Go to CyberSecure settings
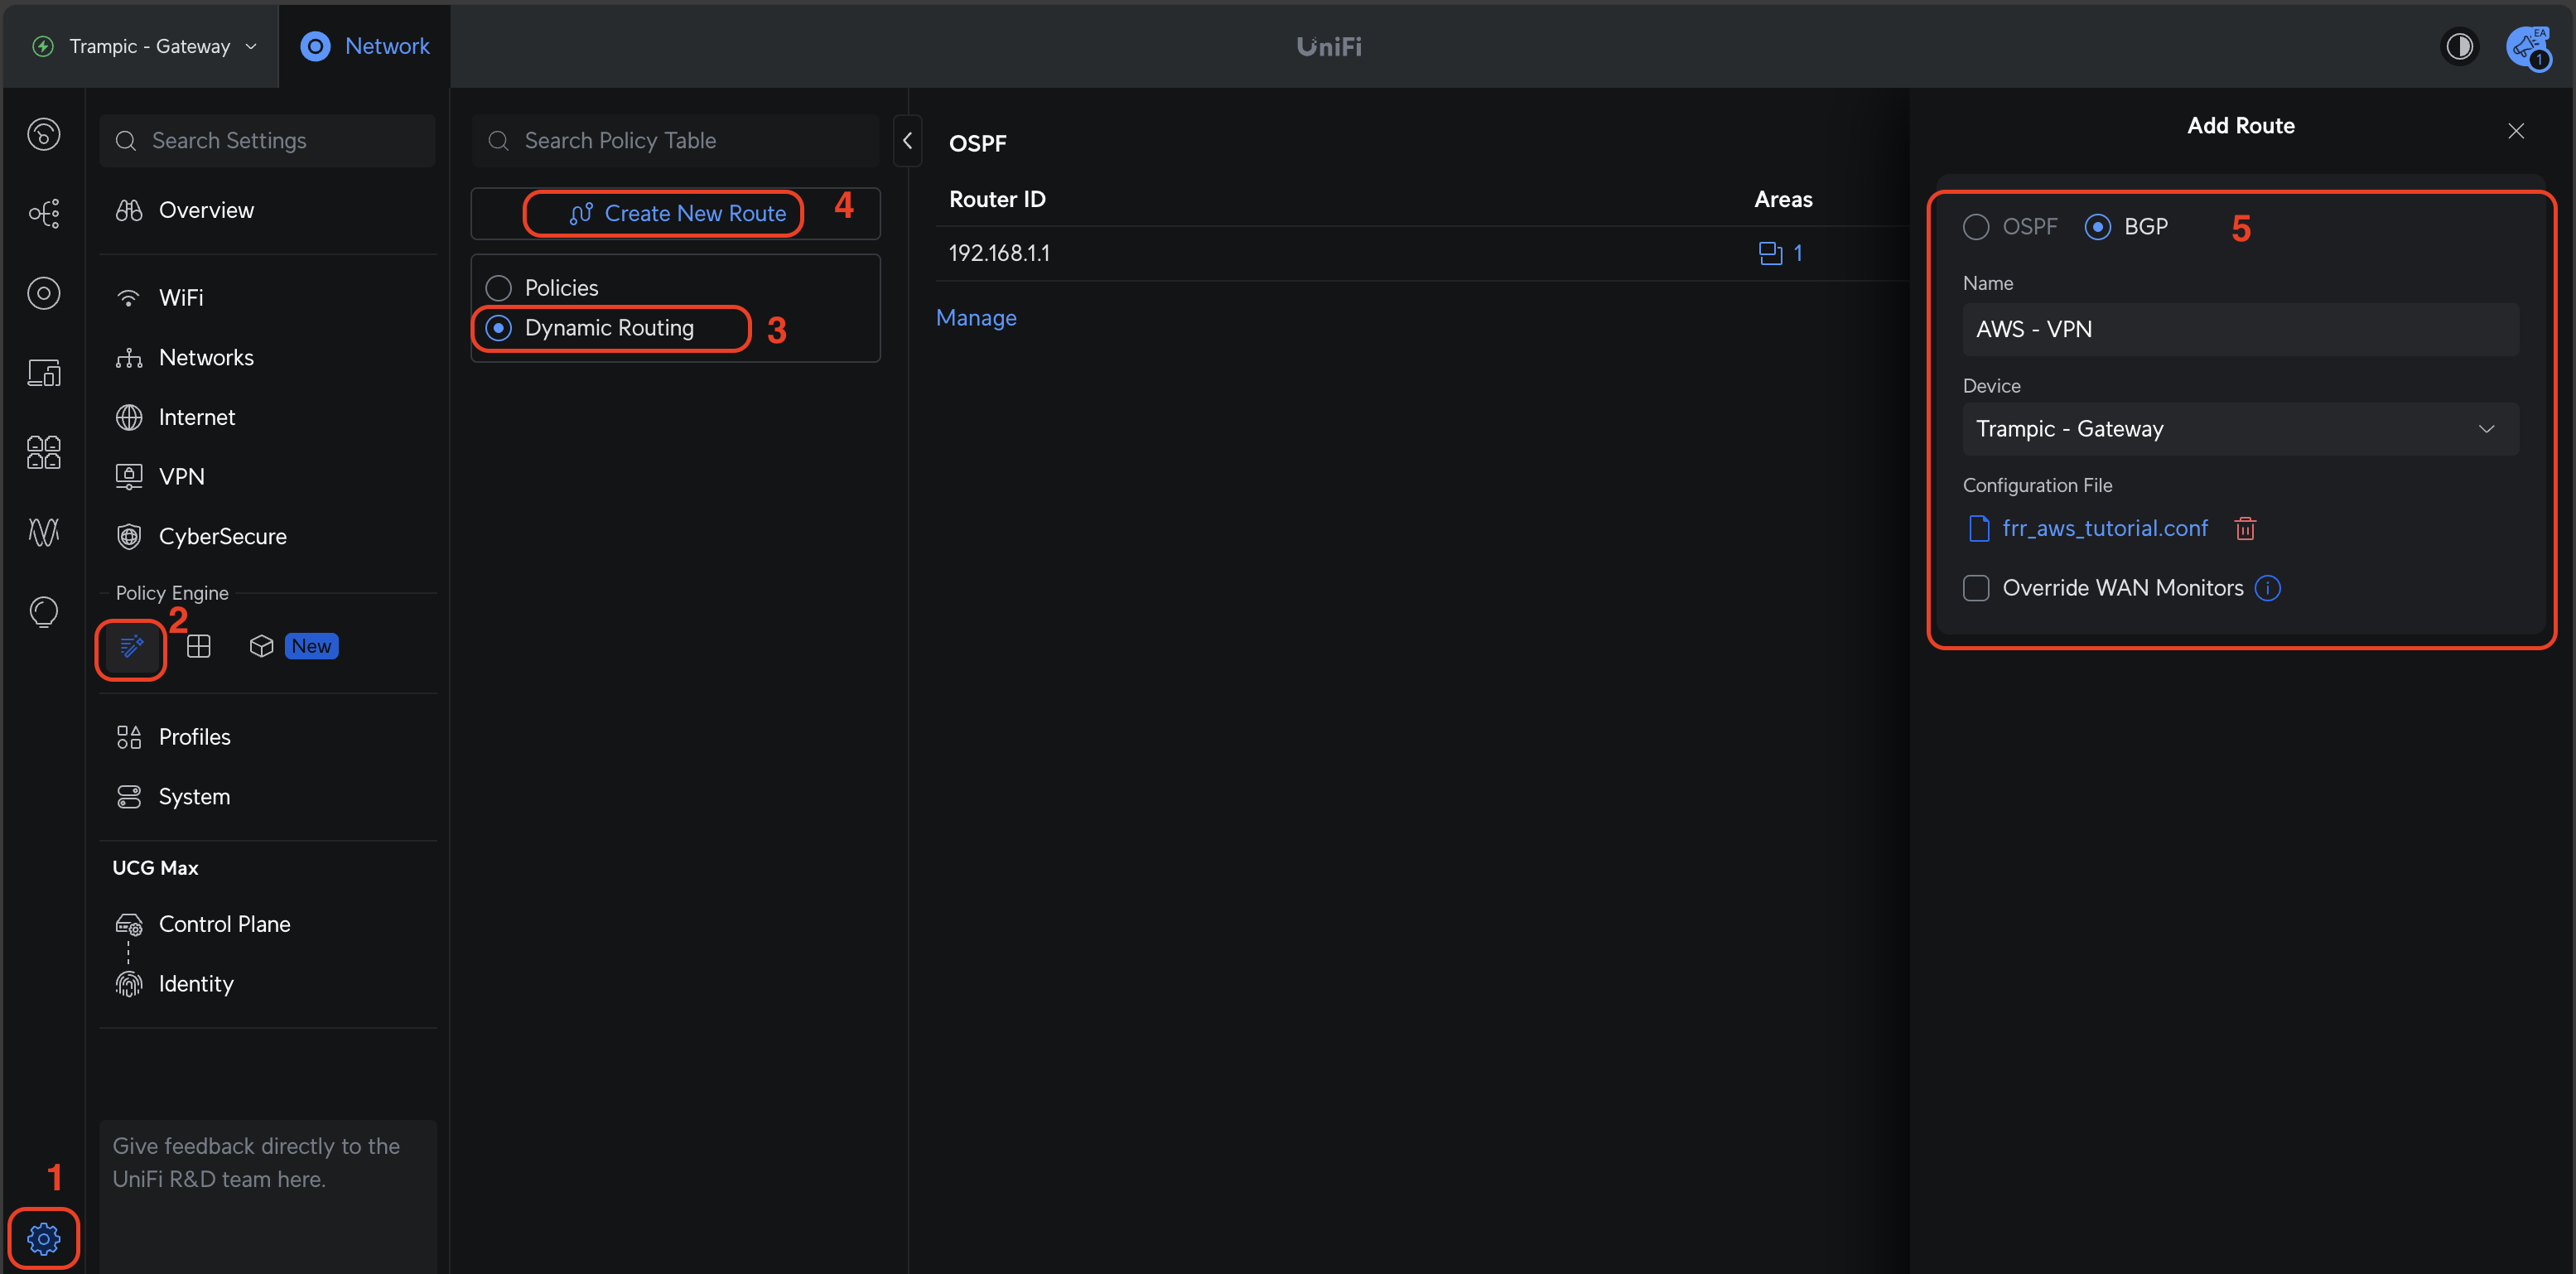Image resolution: width=2576 pixels, height=1274 pixels. tap(222, 536)
